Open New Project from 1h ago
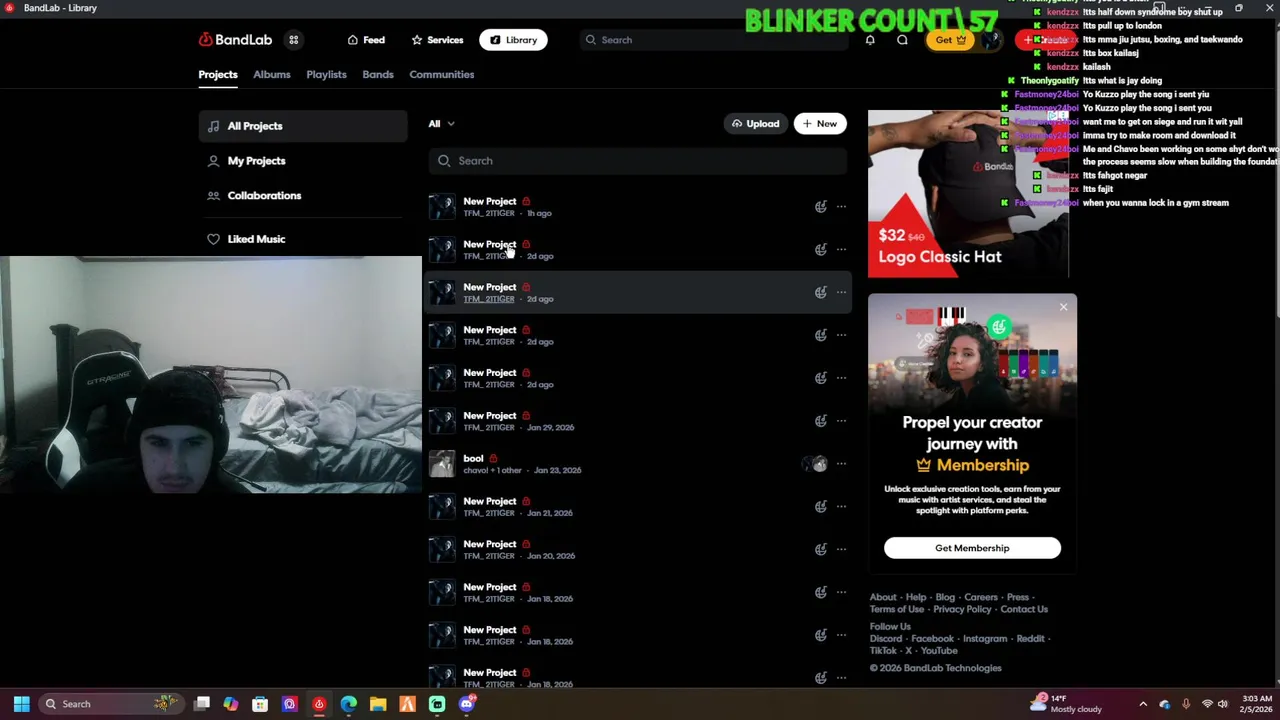 (x=490, y=202)
